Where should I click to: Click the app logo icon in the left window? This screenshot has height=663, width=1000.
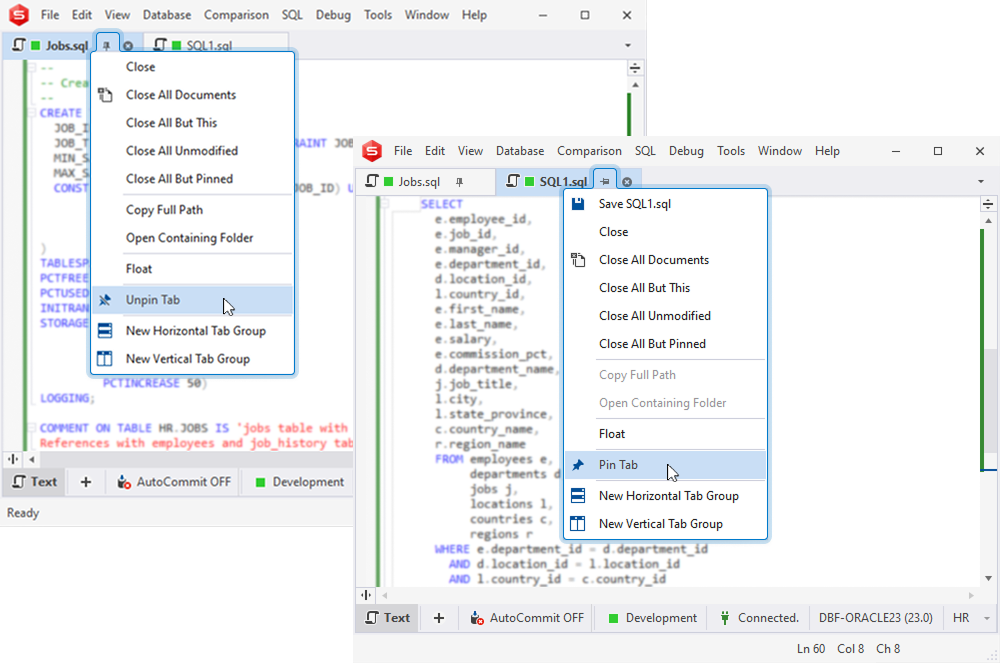pos(19,15)
